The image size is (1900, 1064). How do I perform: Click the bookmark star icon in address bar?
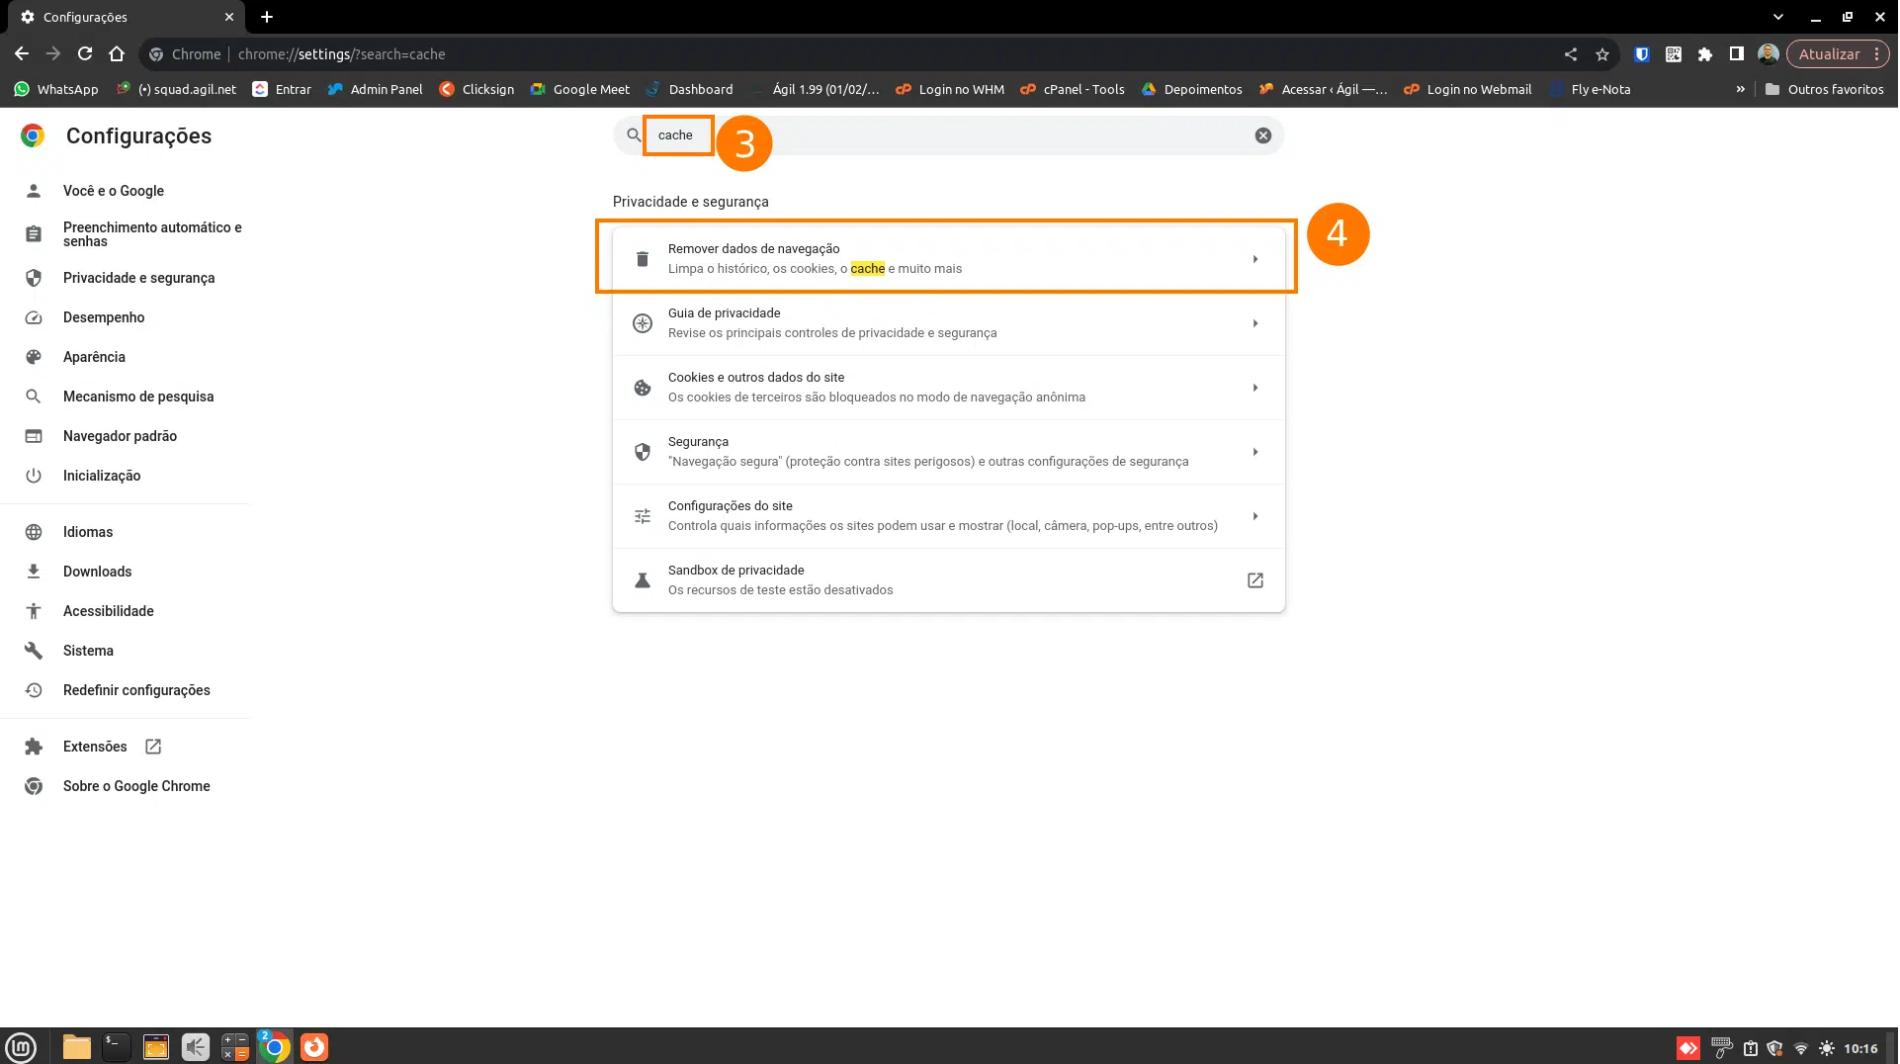click(1603, 54)
